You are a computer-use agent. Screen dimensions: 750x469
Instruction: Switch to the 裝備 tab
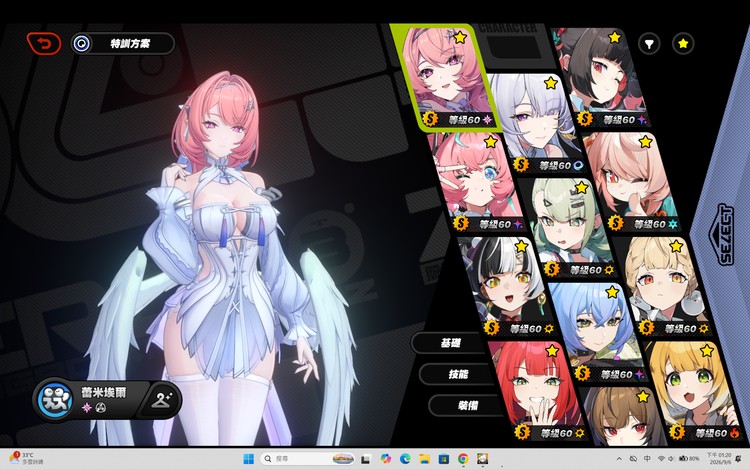pyautogui.click(x=466, y=405)
